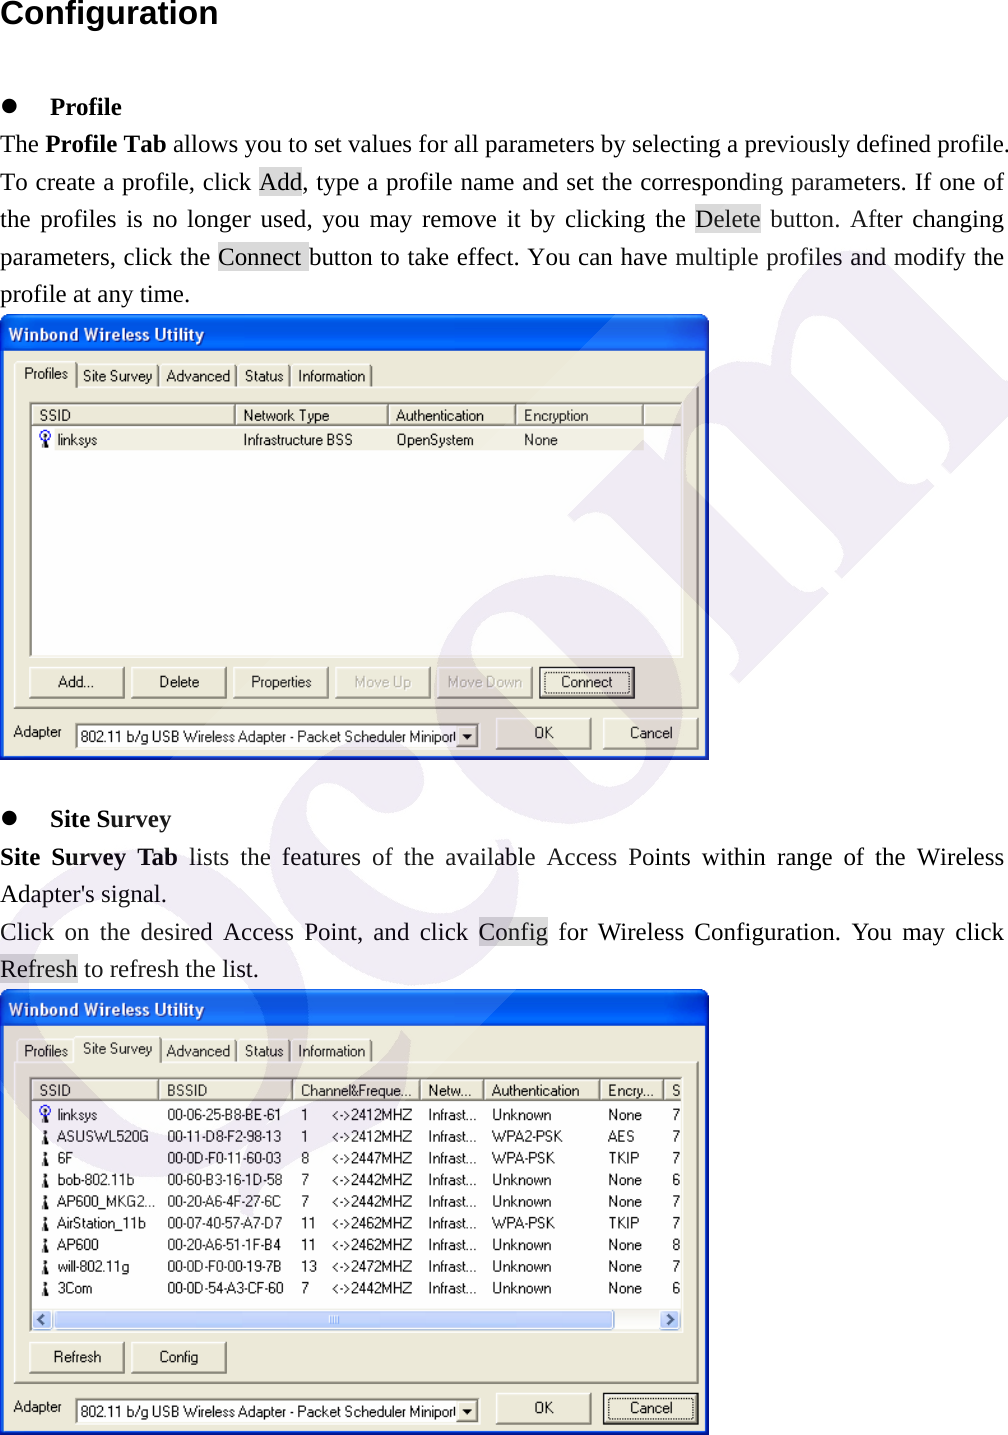Viewport: 1008px width, 1435px height.
Task: Click the right arrow of the horizontal scrollbar
Action: [x=670, y=1320]
